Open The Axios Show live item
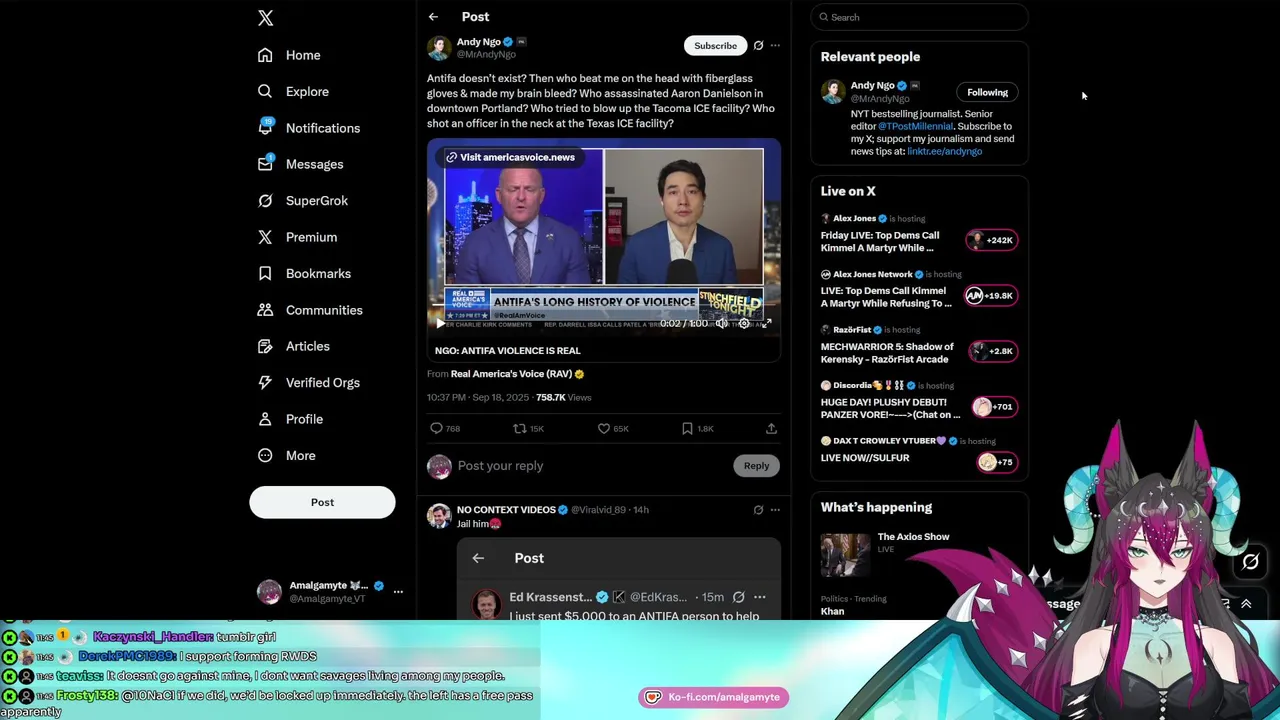 coord(913,537)
